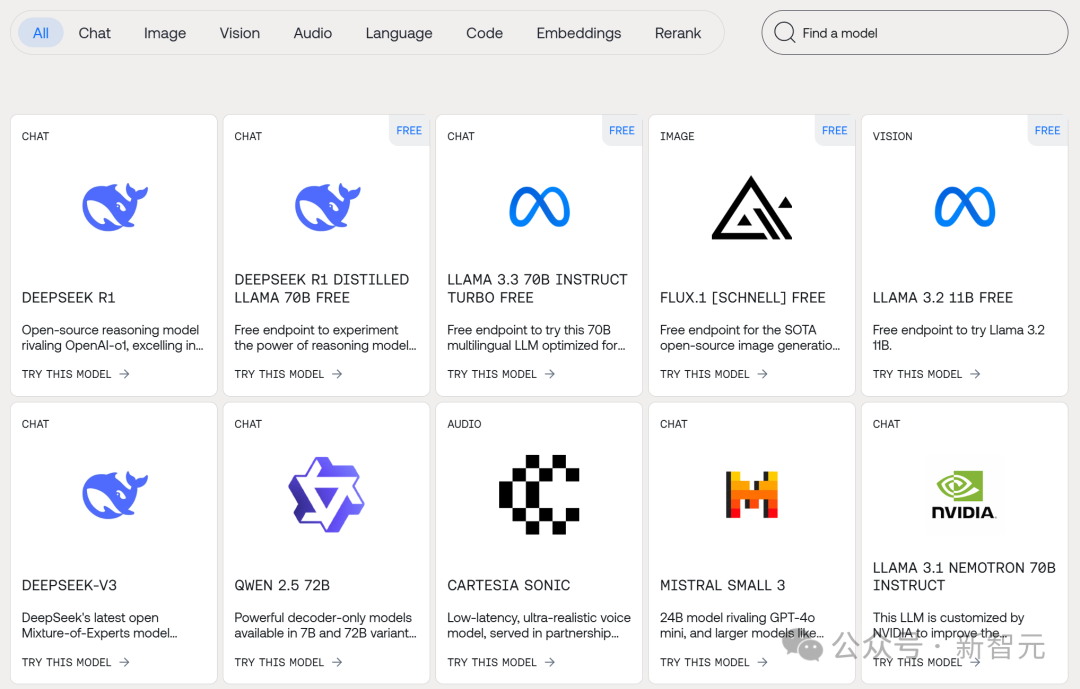This screenshot has height=689, width=1080.
Task: Filter models by Embeddings tab
Action: click(579, 33)
